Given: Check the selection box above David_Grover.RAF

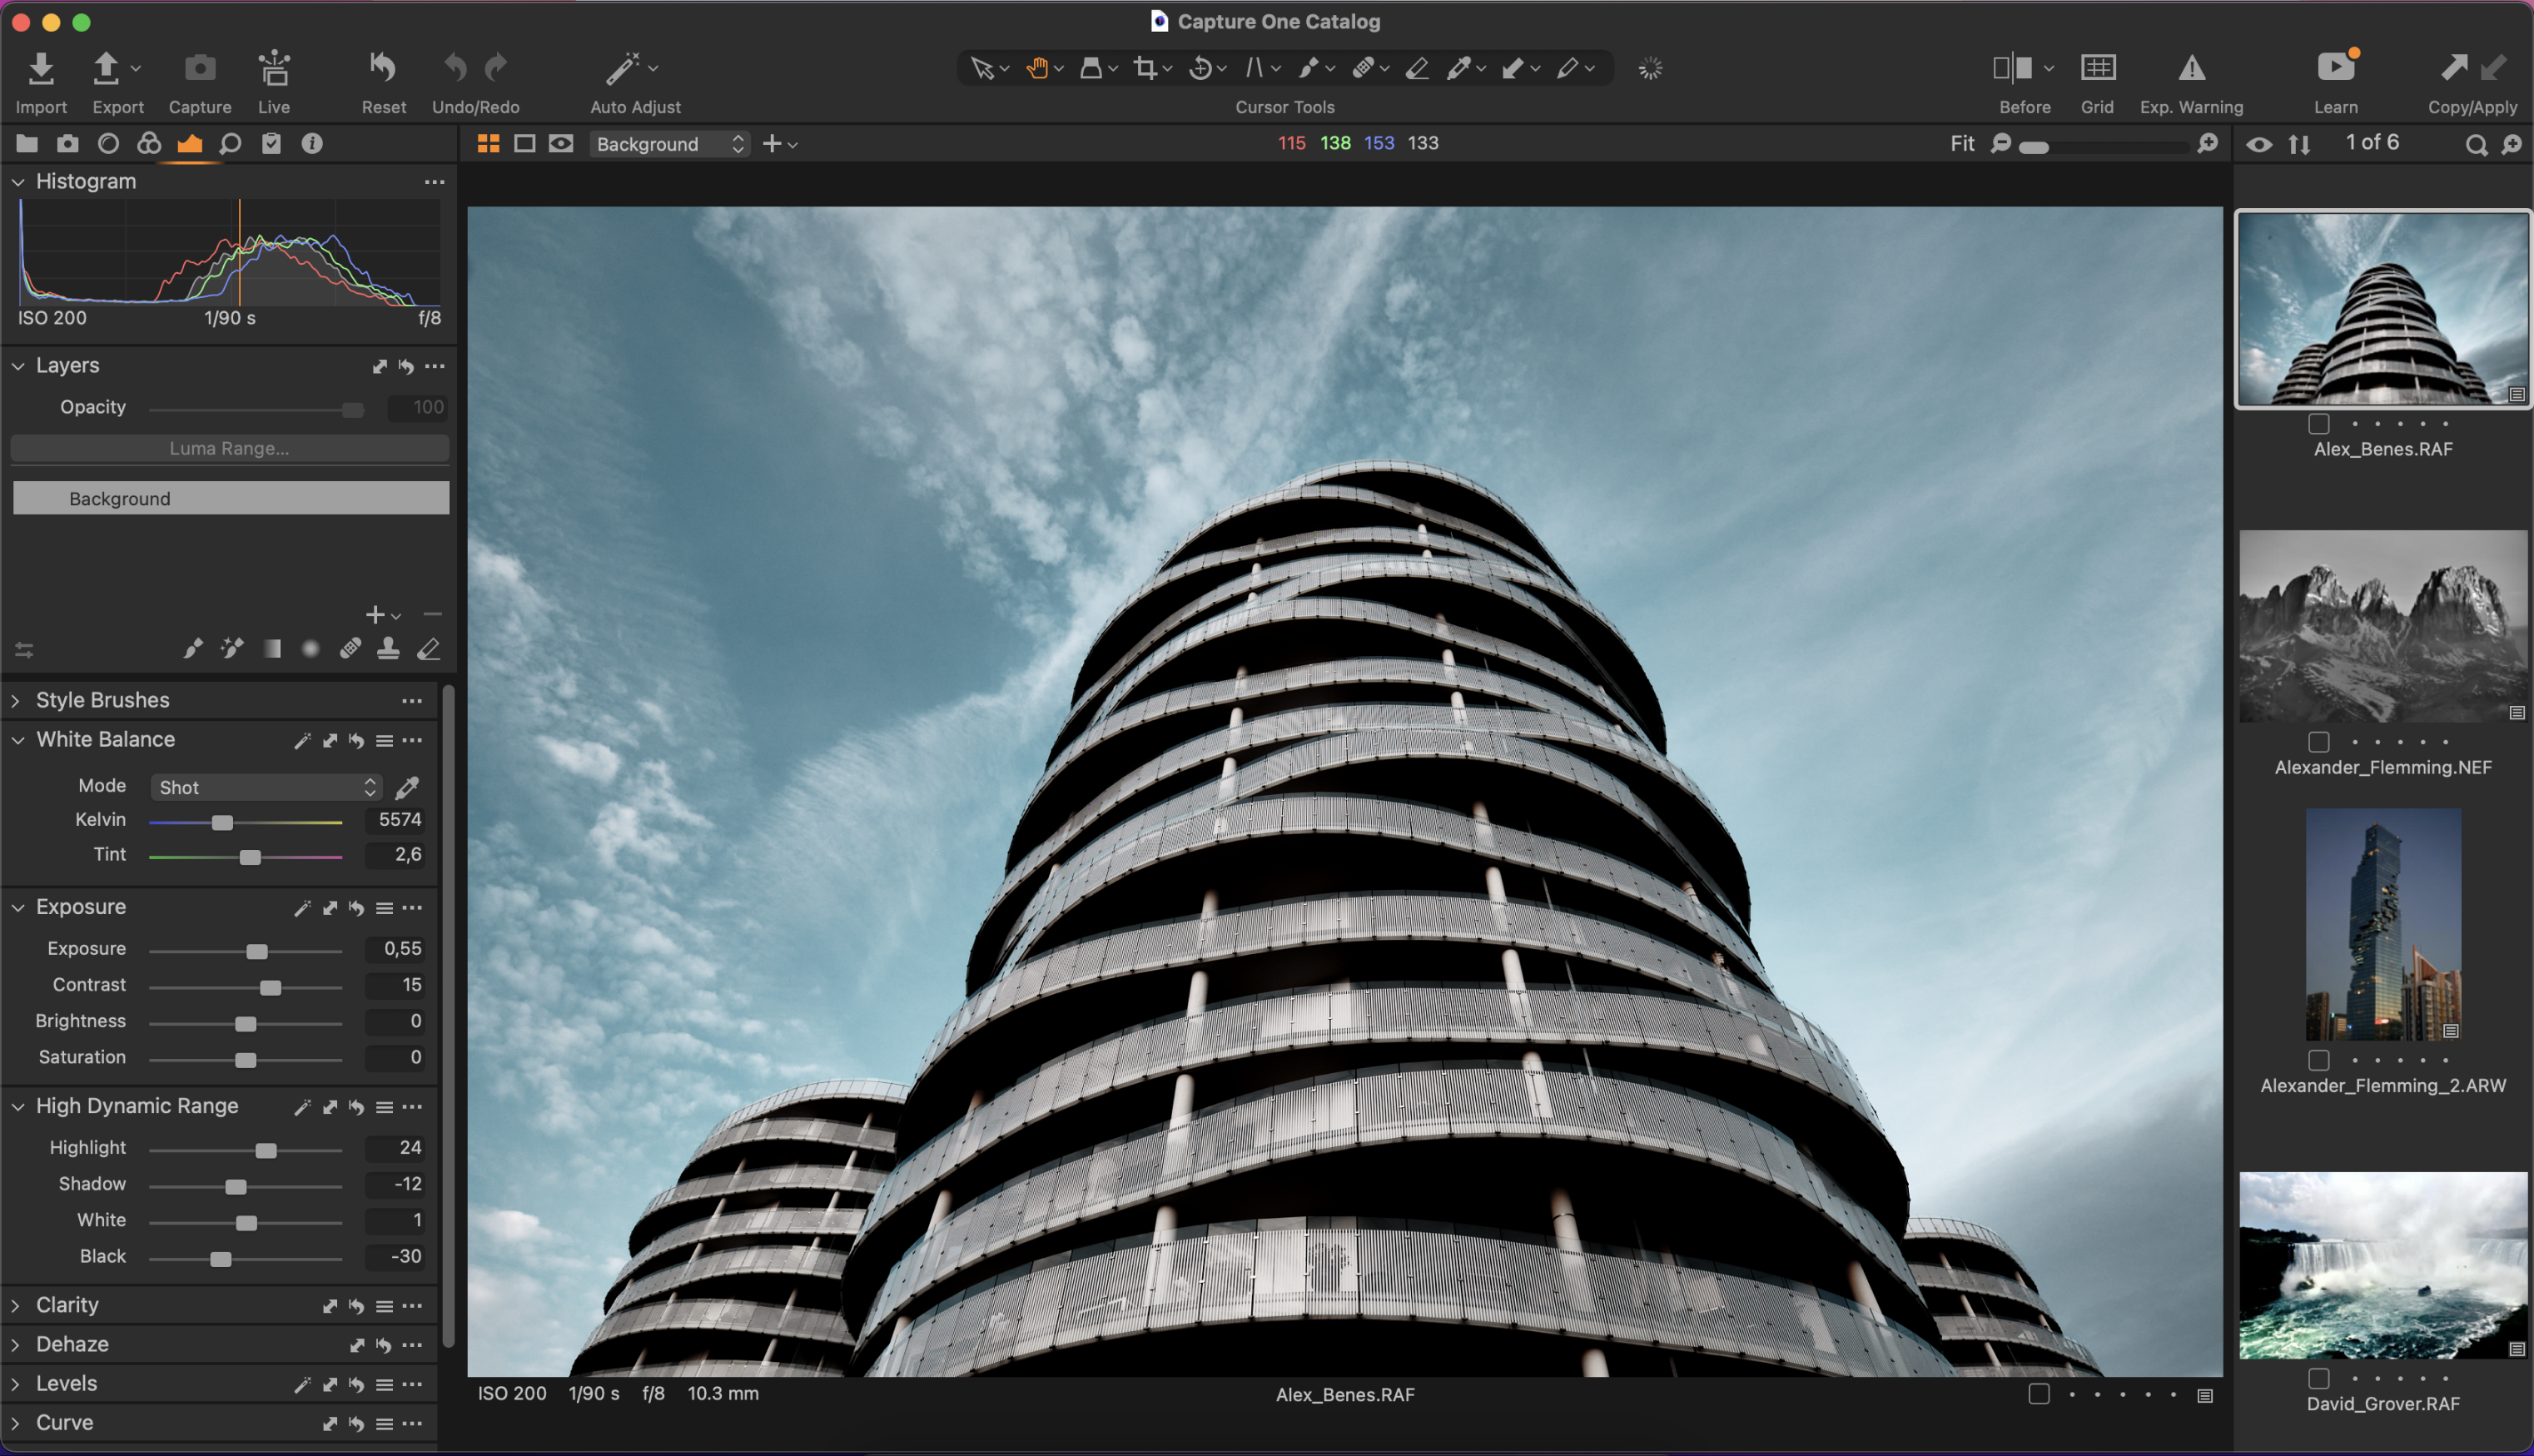Looking at the screenshot, I should [2318, 1378].
